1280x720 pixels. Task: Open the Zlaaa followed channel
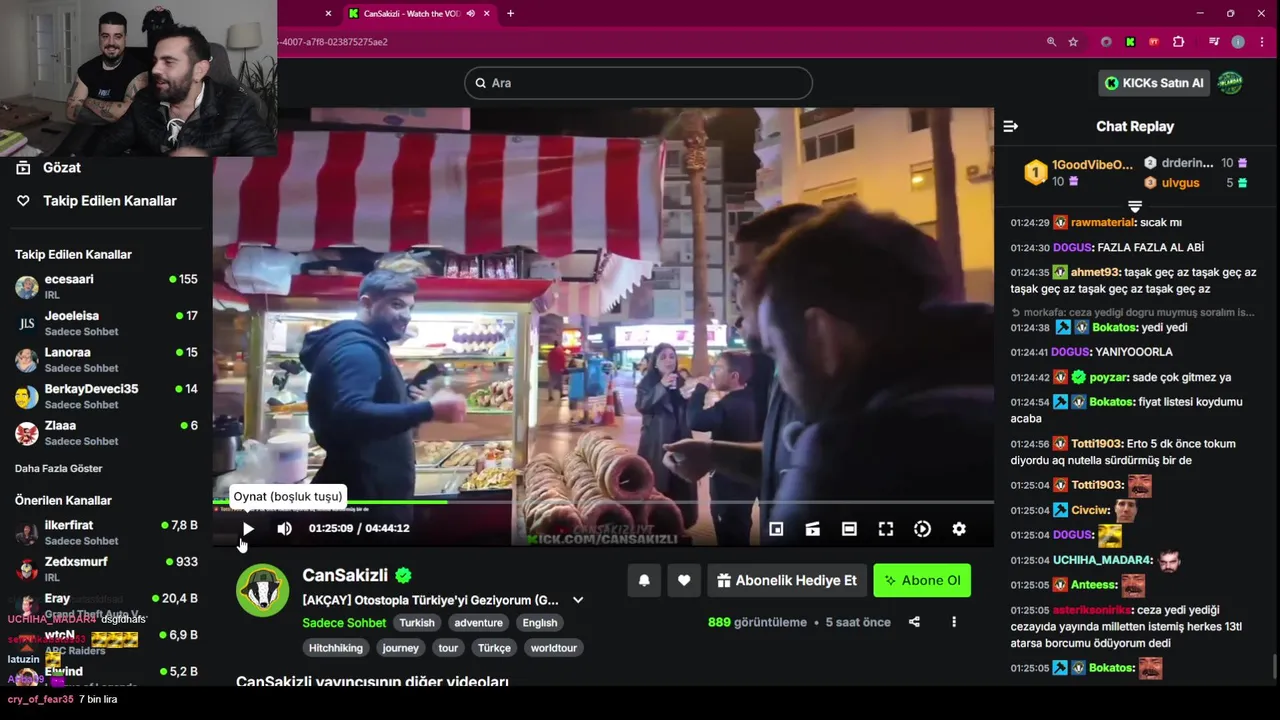click(x=106, y=433)
